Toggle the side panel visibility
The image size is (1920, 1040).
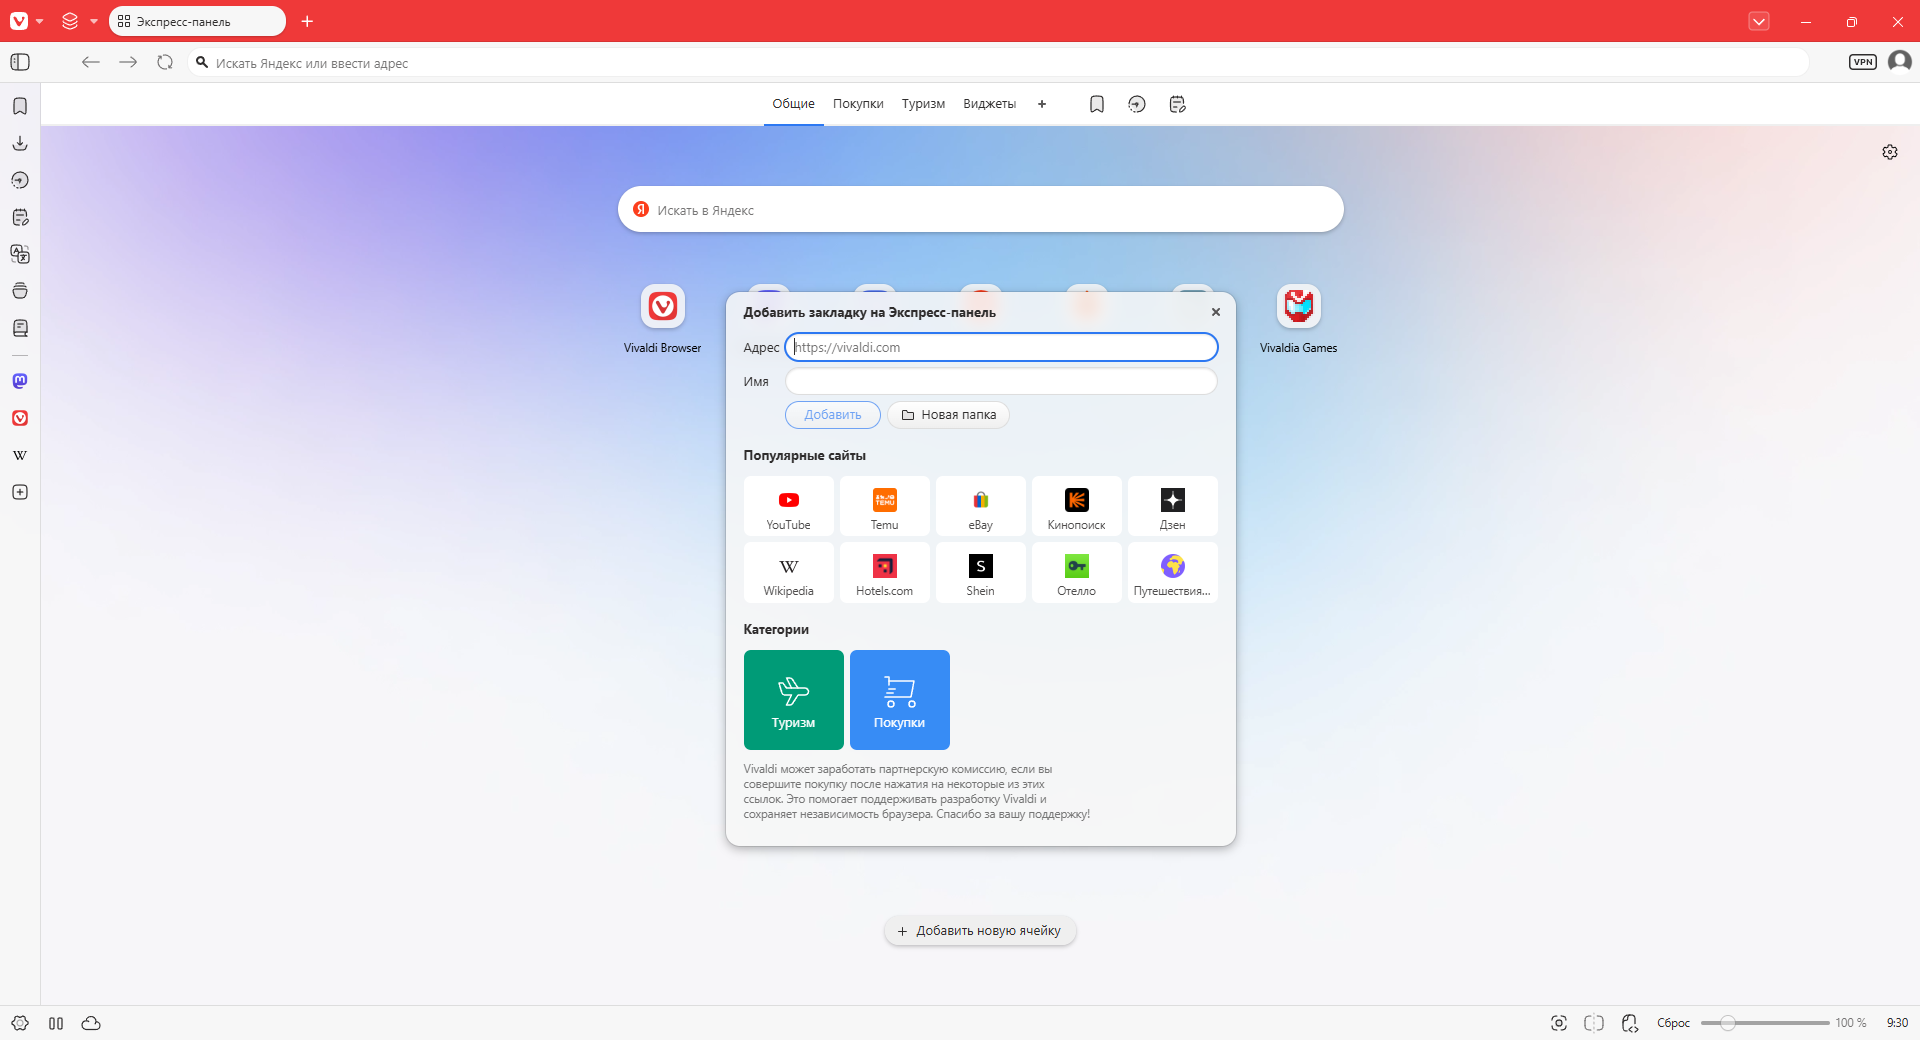(20, 62)
